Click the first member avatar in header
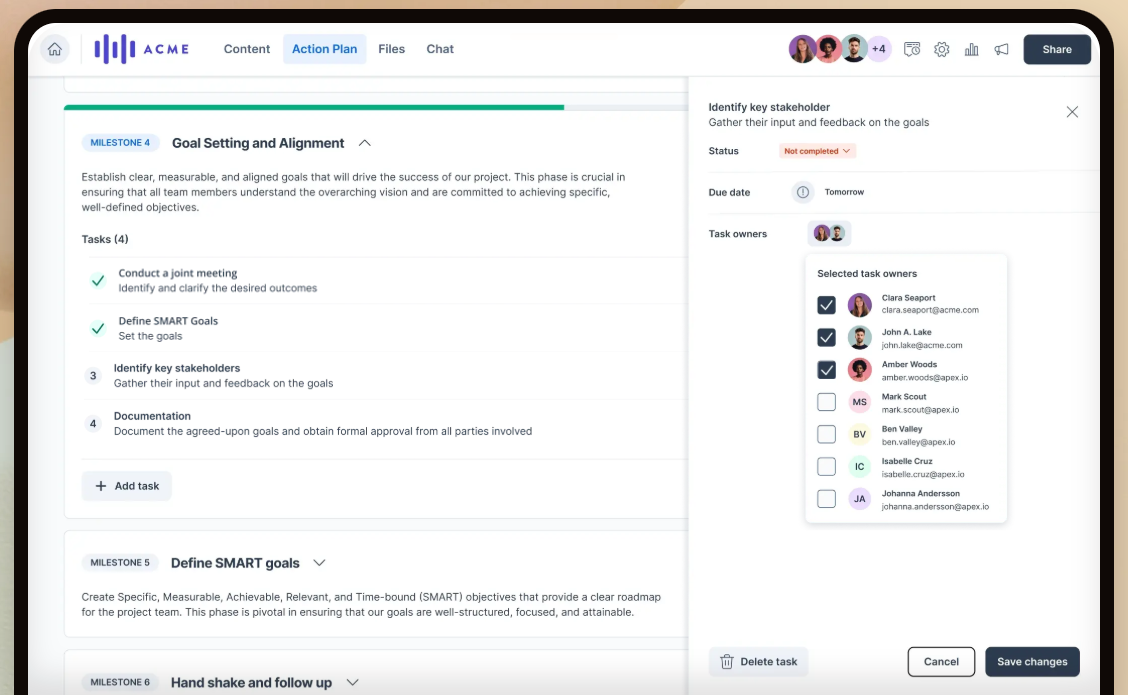 (x=801, y=49)
